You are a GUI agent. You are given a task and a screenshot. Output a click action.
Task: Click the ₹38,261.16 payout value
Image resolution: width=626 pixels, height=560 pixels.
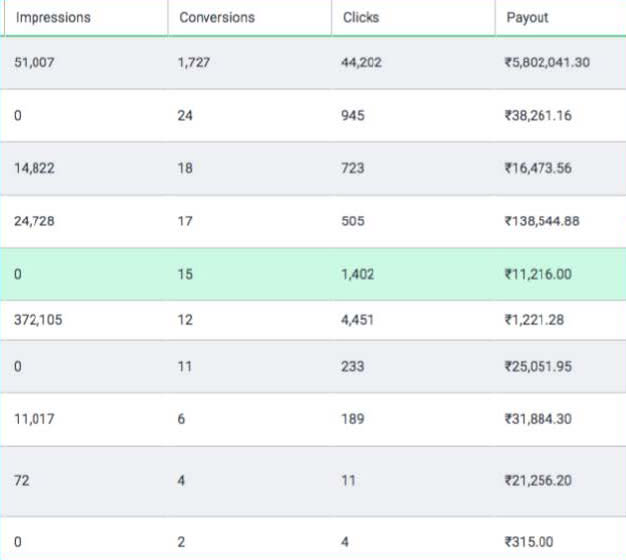pos(538,116)
